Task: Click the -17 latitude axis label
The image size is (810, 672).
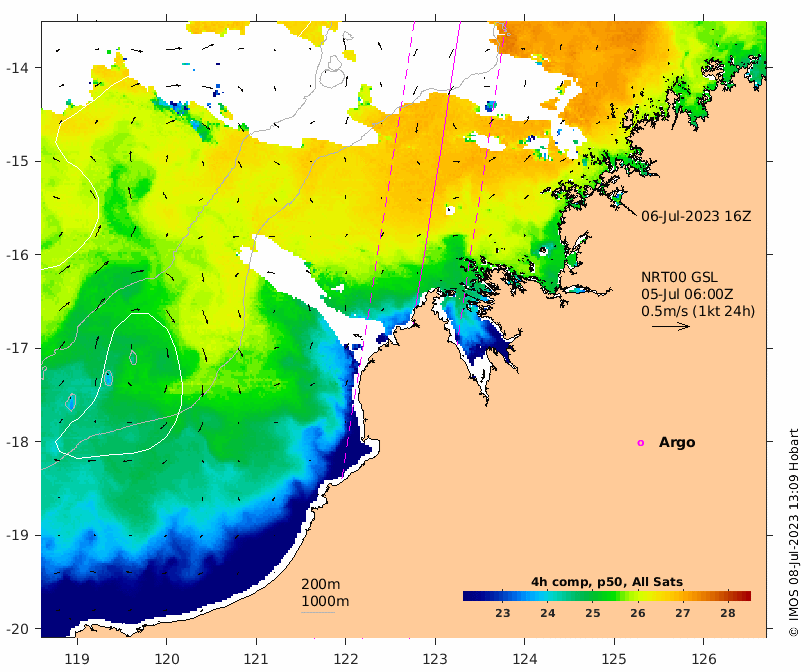Action: tap(17, 348)
